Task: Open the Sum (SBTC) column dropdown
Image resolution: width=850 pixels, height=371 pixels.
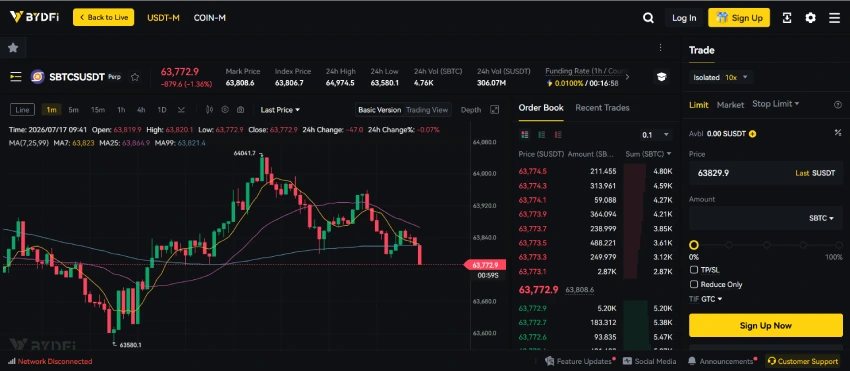Action: [x=648, y=154]
